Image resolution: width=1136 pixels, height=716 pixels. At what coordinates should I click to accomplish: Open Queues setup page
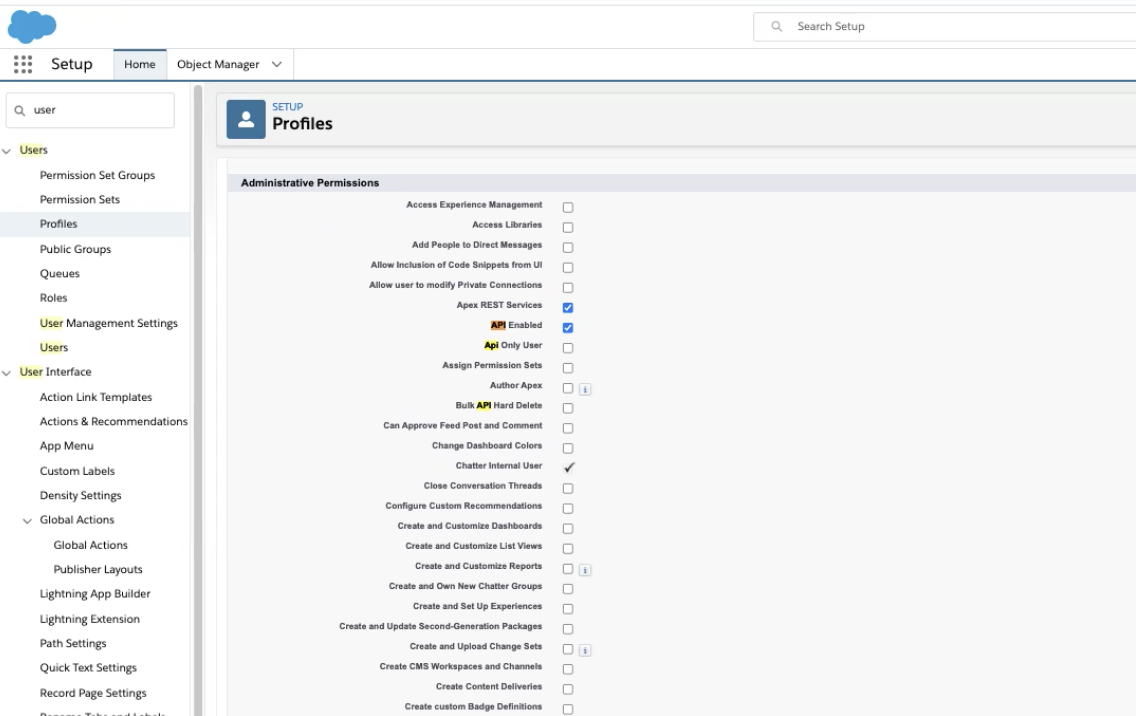click(x=59, y=274)
